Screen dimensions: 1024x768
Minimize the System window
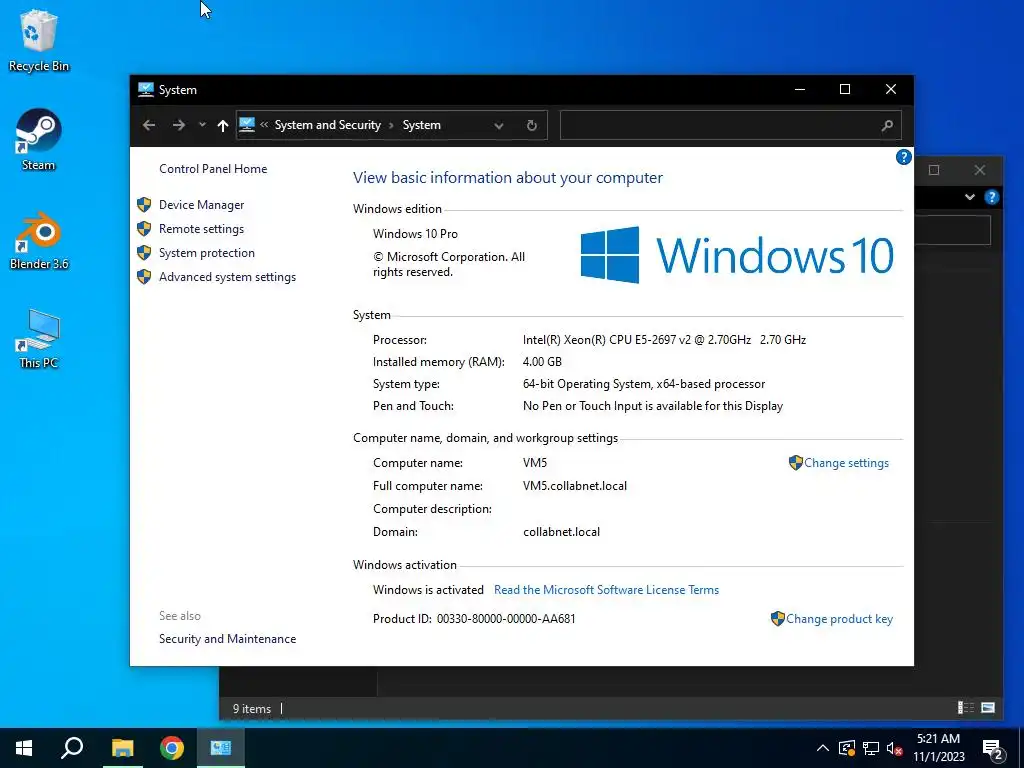click(800, 89)
